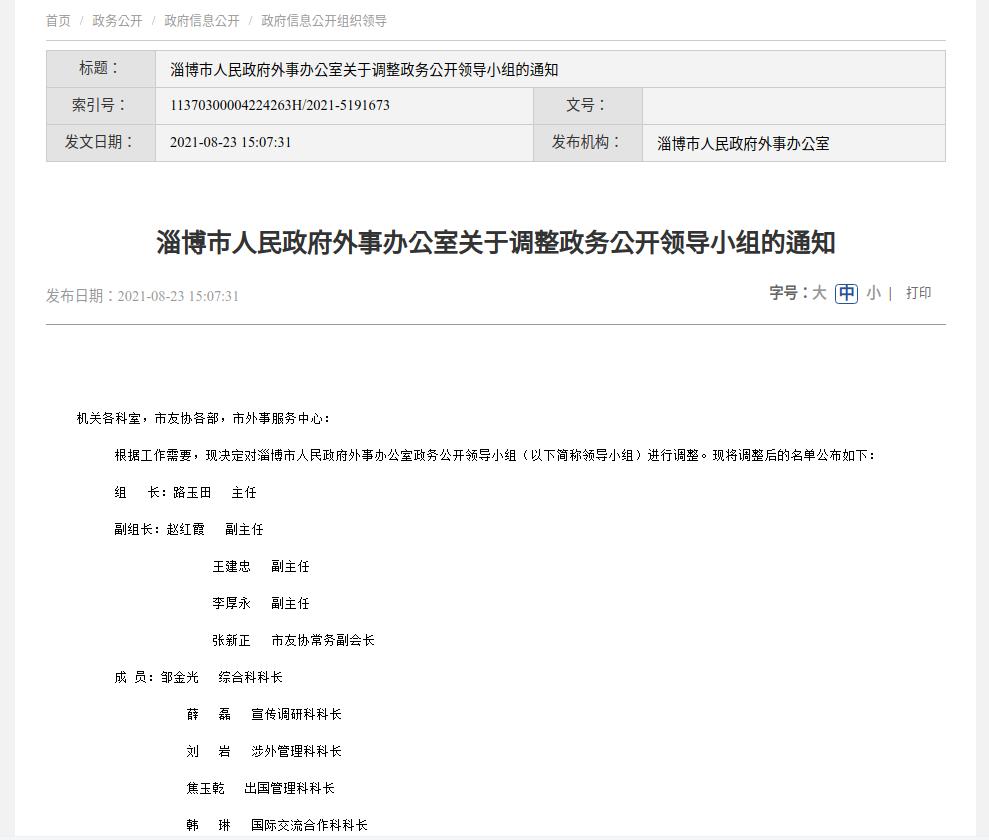This screenshot has width=989, height=840.
Task: Open the 政务公开 breadcrumb link
Action: coord(117,21)
